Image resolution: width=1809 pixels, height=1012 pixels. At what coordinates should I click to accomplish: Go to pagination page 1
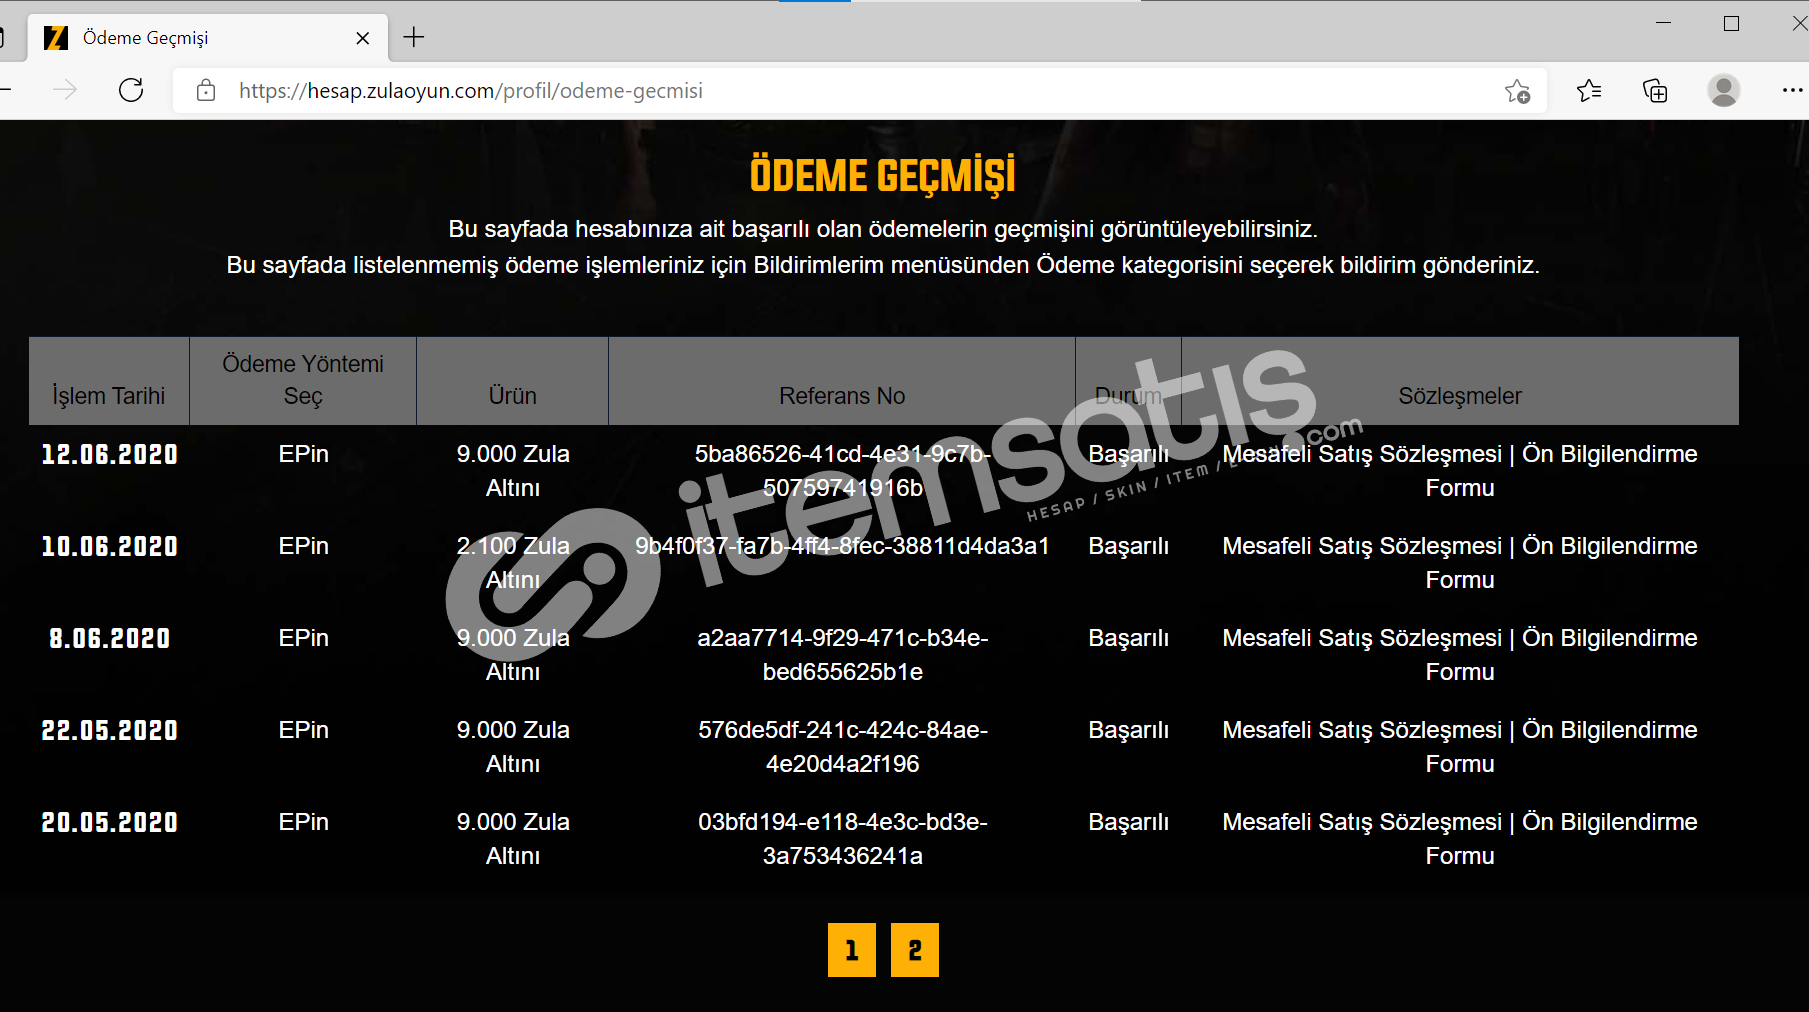tap(852, 950)
